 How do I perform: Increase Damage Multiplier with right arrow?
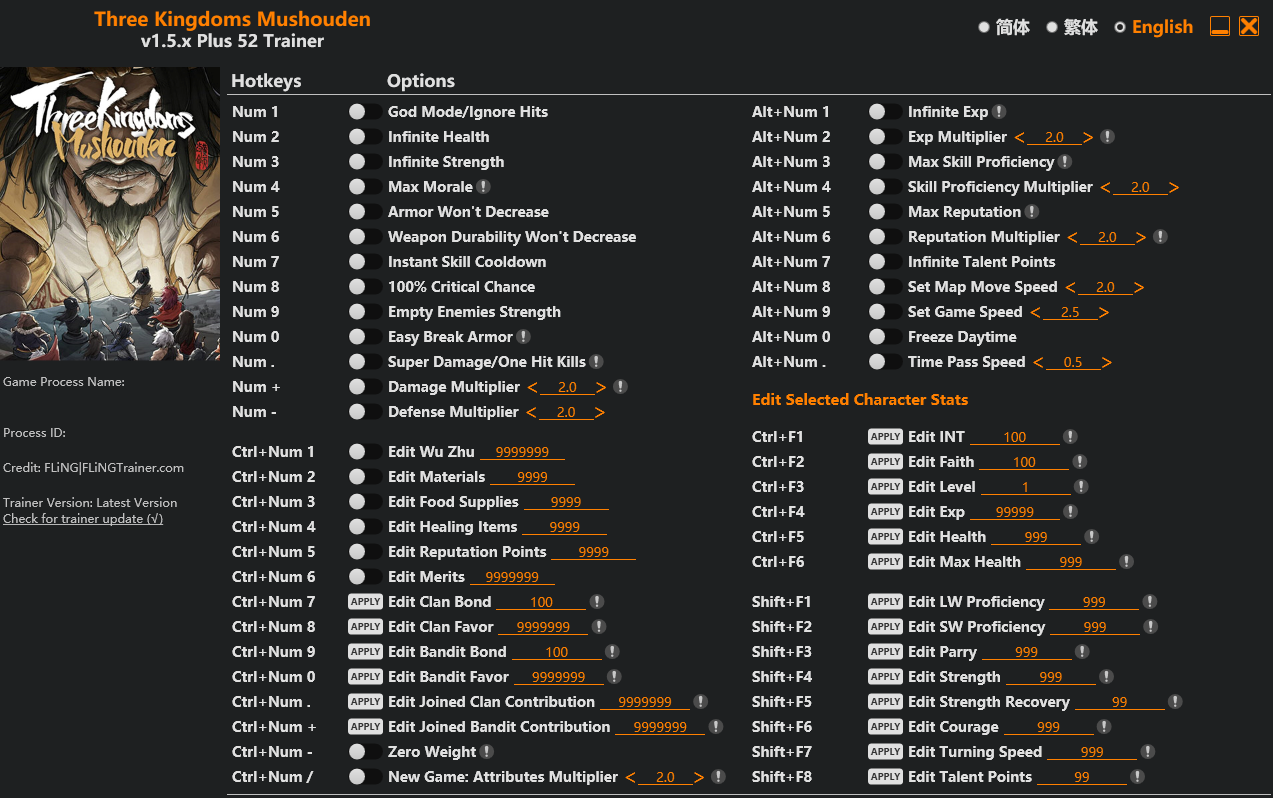point(601,387)
